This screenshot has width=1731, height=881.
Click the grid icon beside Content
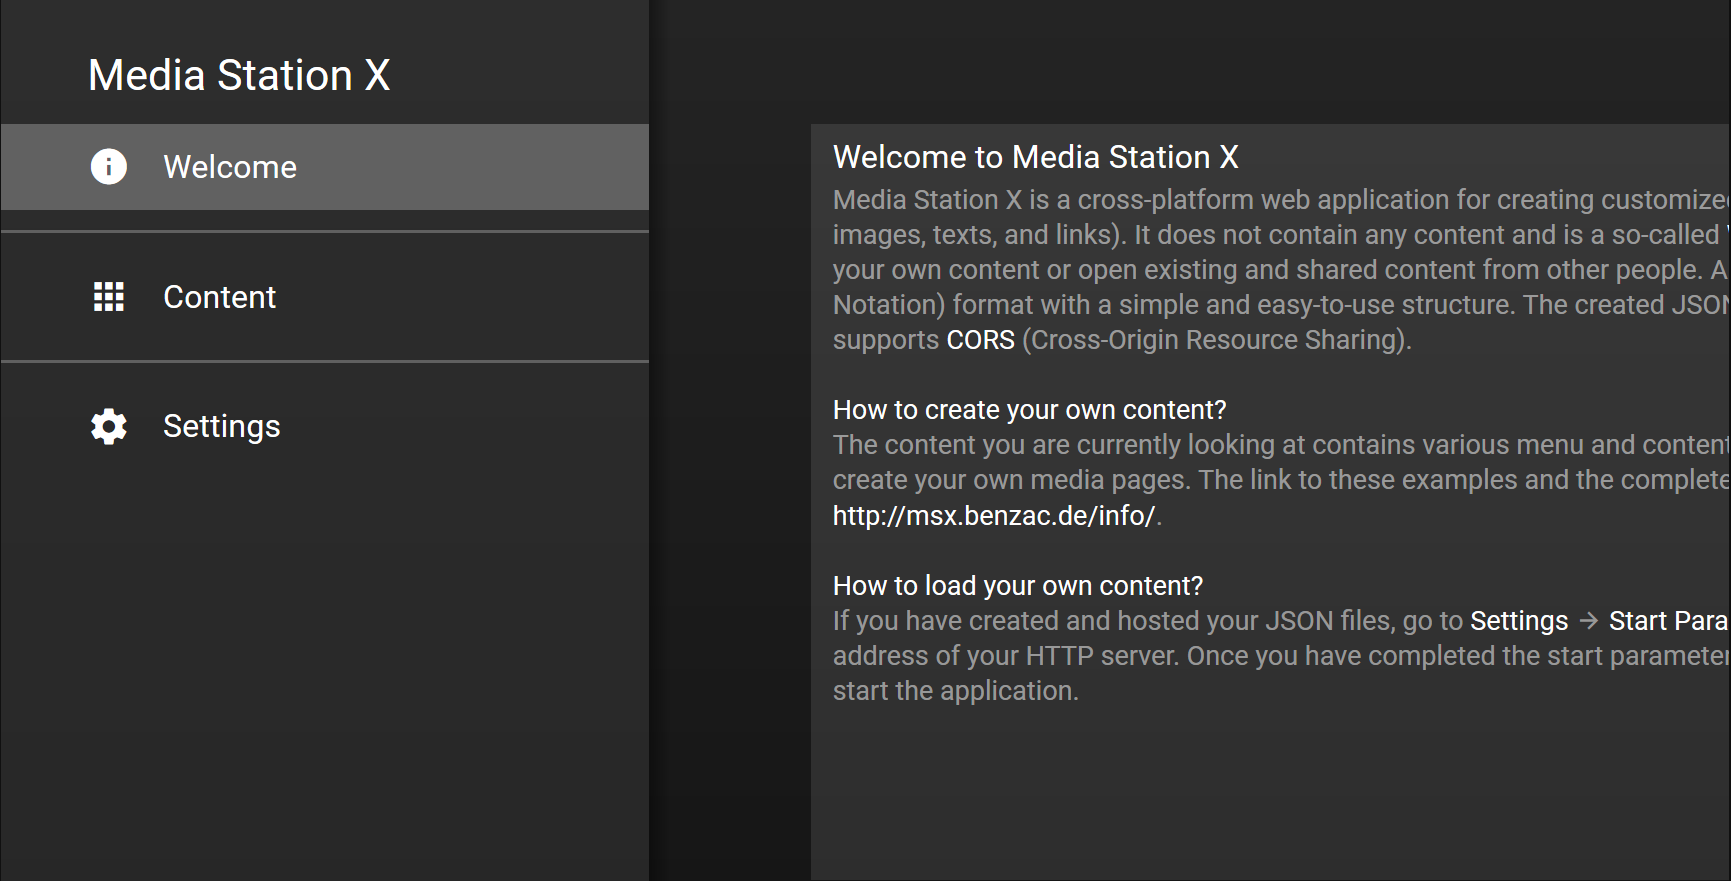(109, 297)
